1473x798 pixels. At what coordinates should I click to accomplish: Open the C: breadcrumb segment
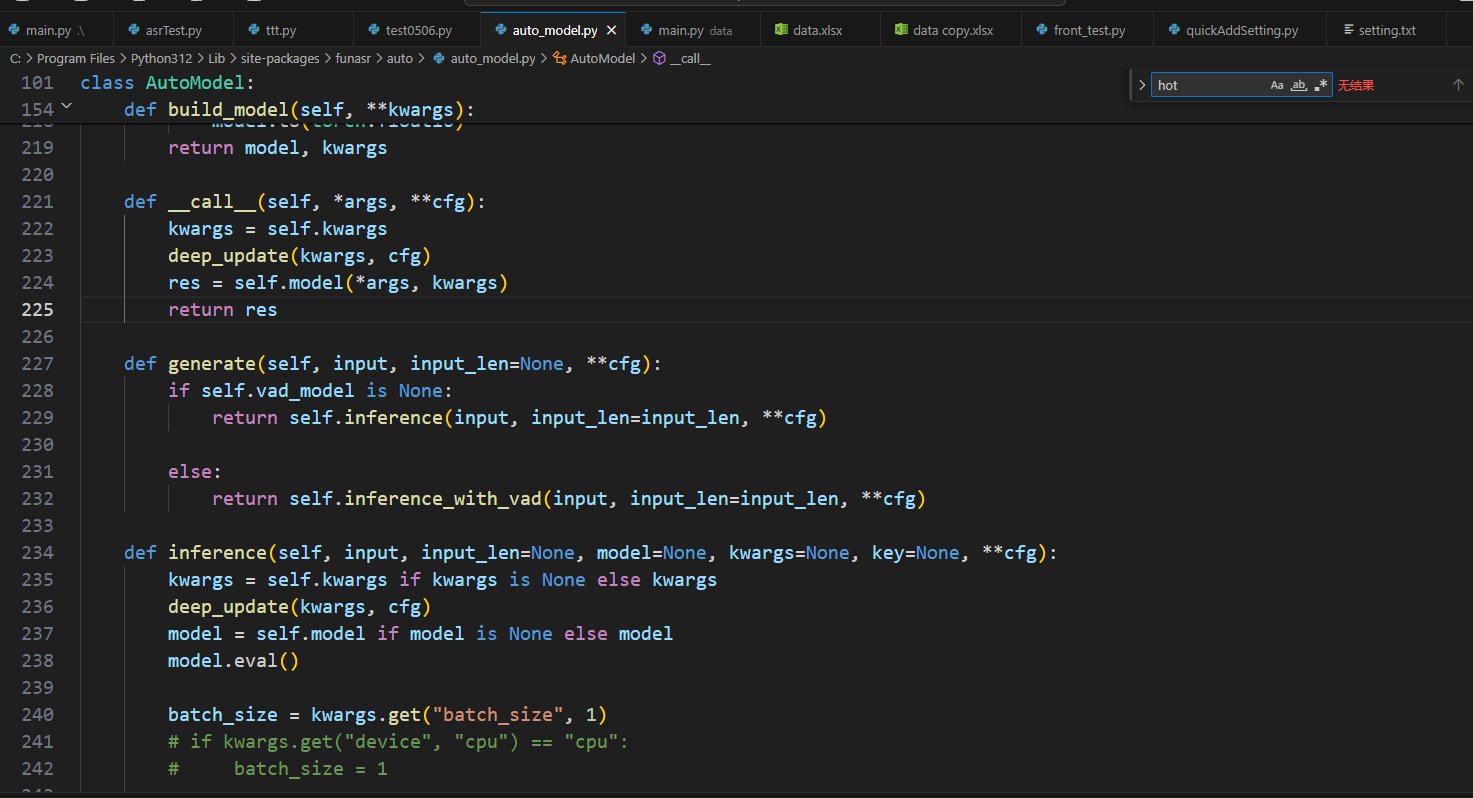15,58
